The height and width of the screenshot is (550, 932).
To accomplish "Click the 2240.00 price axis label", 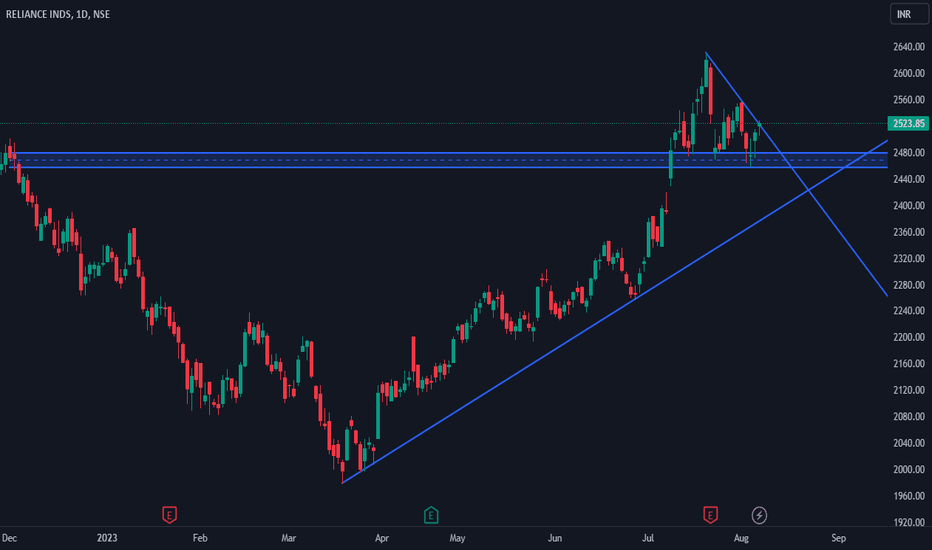I will coord(908,311).
